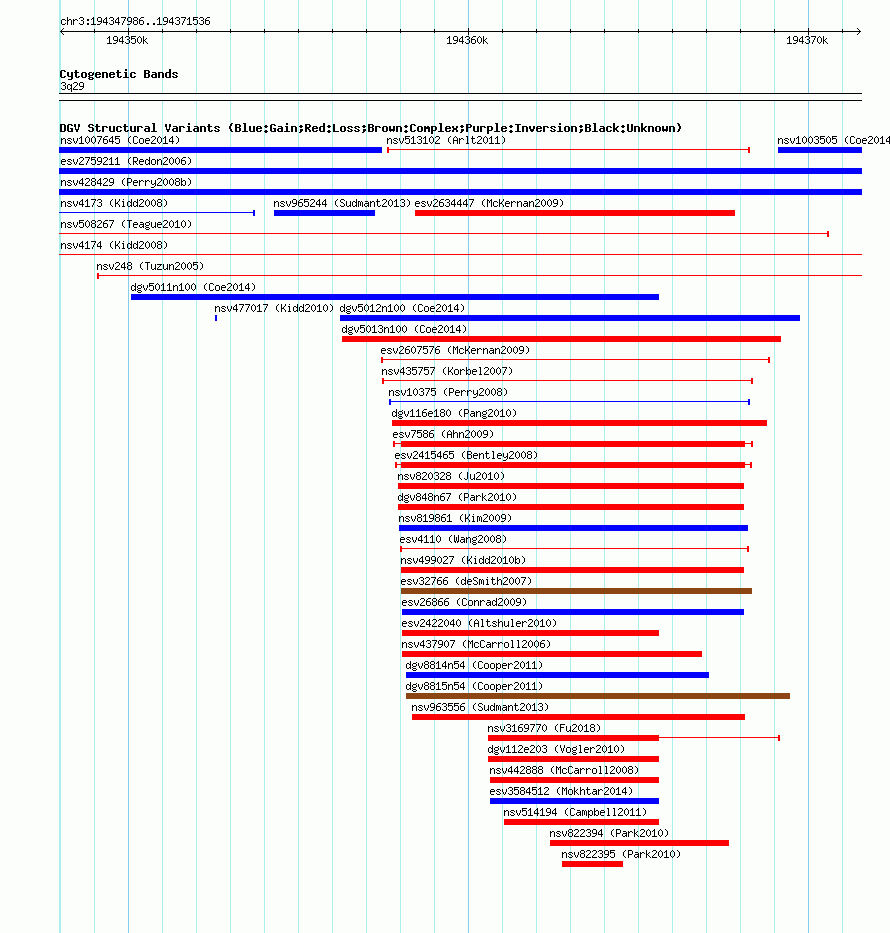Open dgv8814n54 (Cooper2011) label
The image size is (890, 933).
[x=474, y=666]
